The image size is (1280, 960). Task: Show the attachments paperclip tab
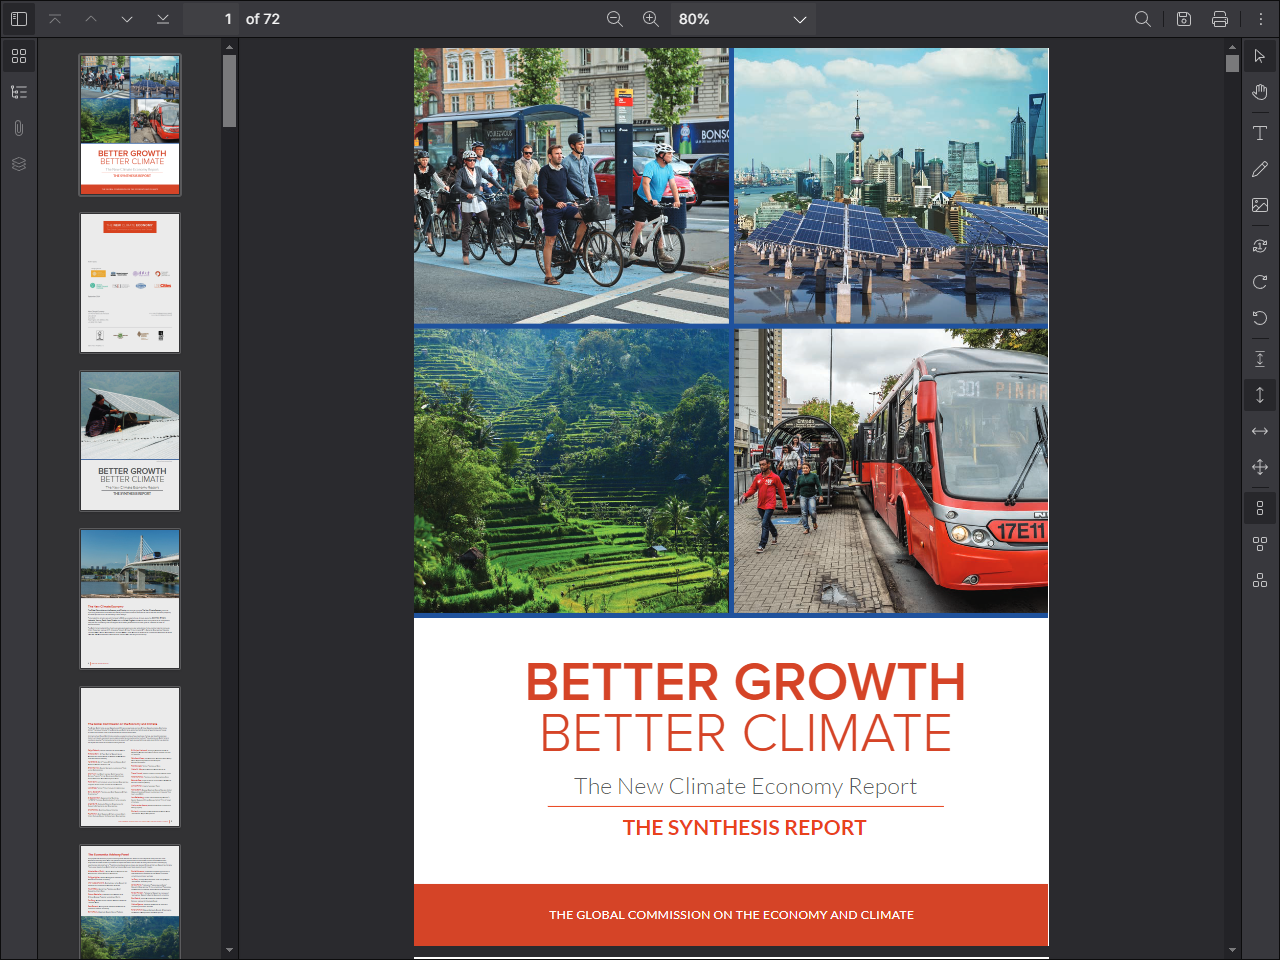[x=19, y=128]
